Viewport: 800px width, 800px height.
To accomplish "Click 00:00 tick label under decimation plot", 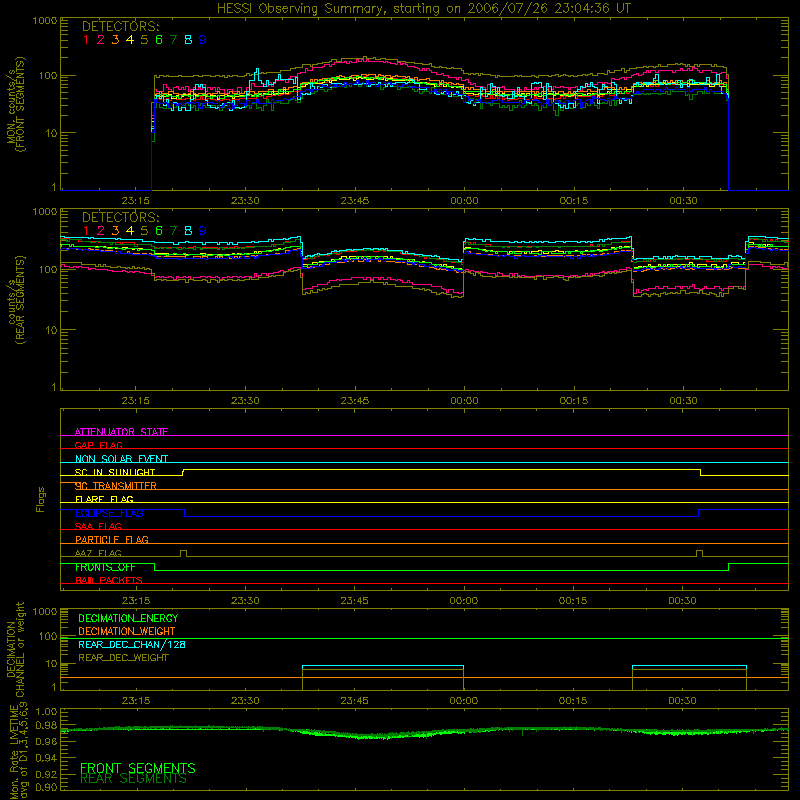I will [x=464, y=701].
